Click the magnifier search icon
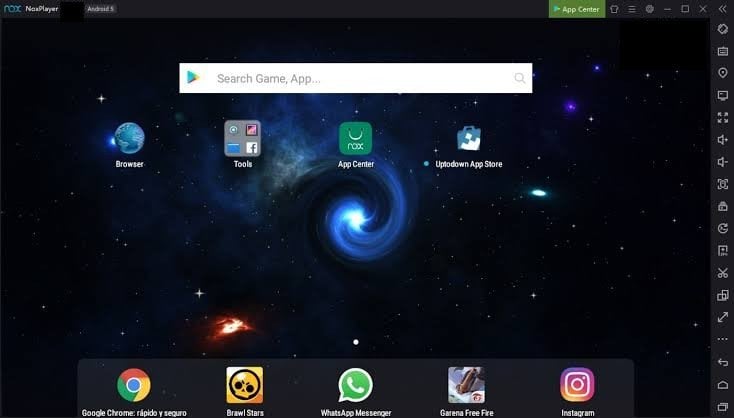This screenshot has height=418, width=734. (520, 78)
